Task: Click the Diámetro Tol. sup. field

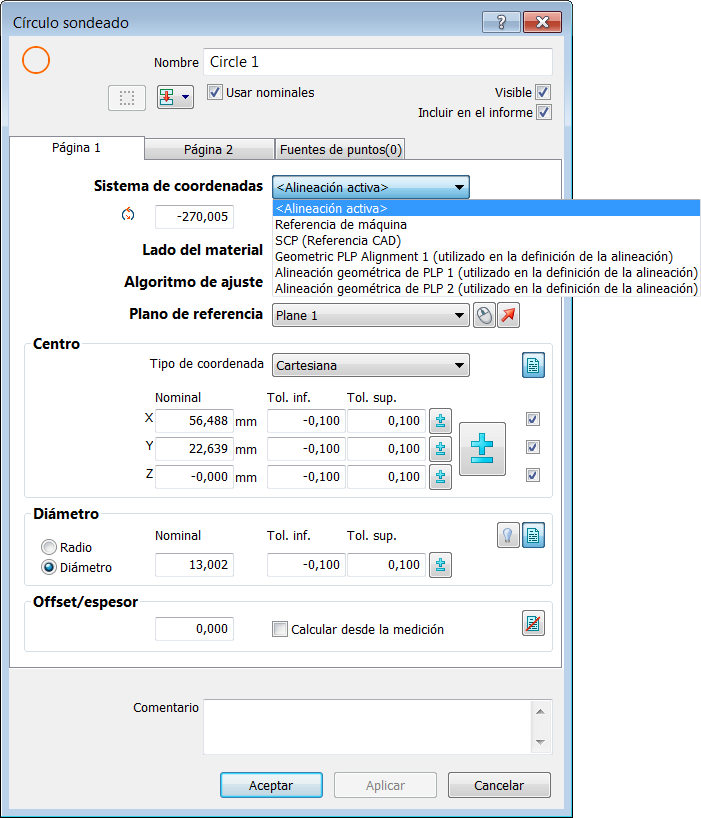Action: point(386,565)
